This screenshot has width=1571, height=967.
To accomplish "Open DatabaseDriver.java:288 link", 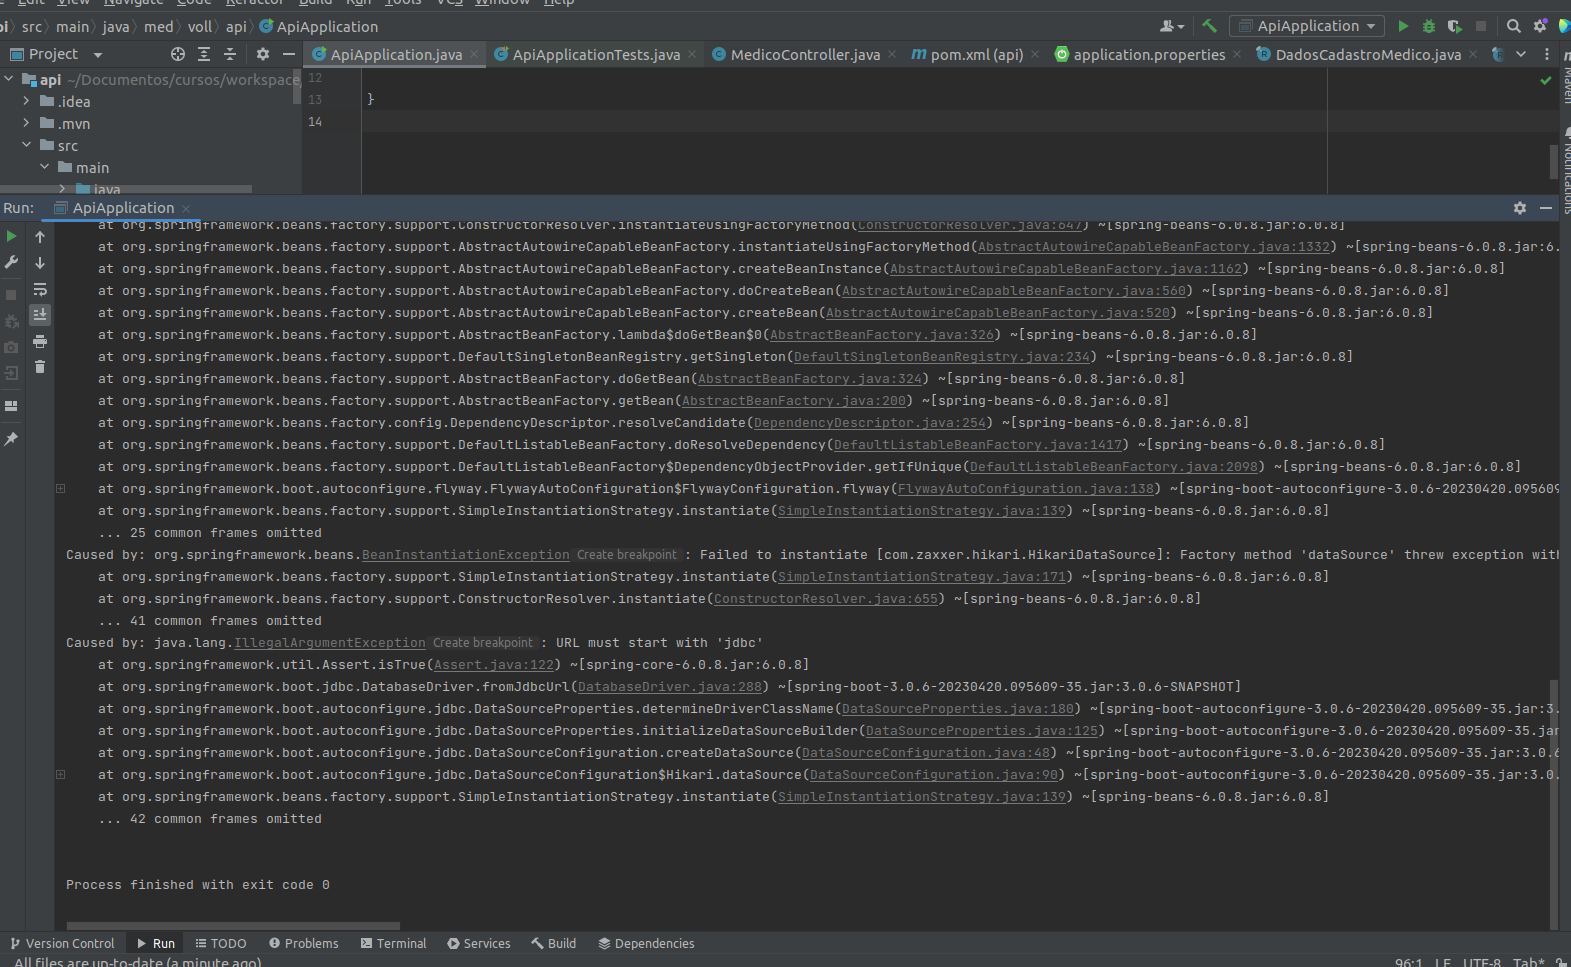I will click(670, 687).
